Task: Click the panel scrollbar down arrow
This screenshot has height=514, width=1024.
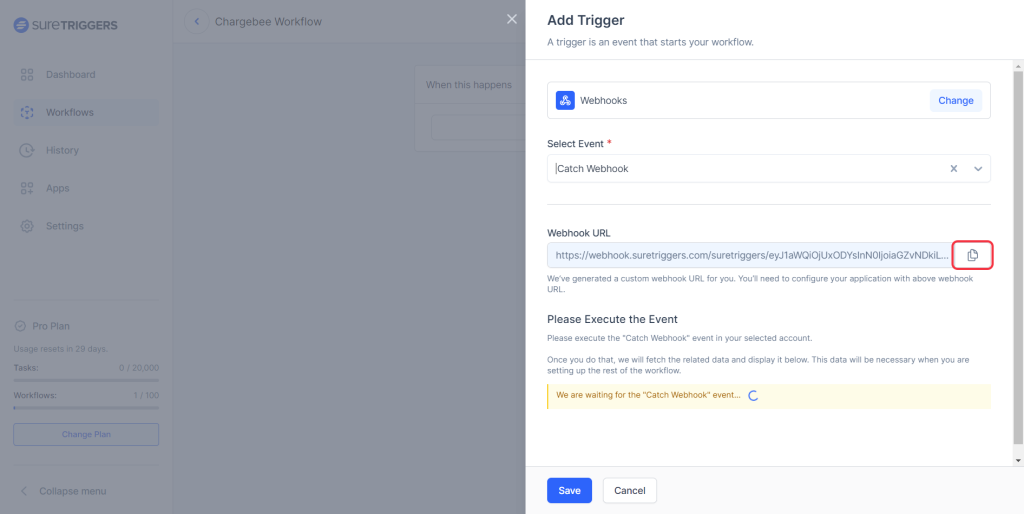Action: 1018,460
